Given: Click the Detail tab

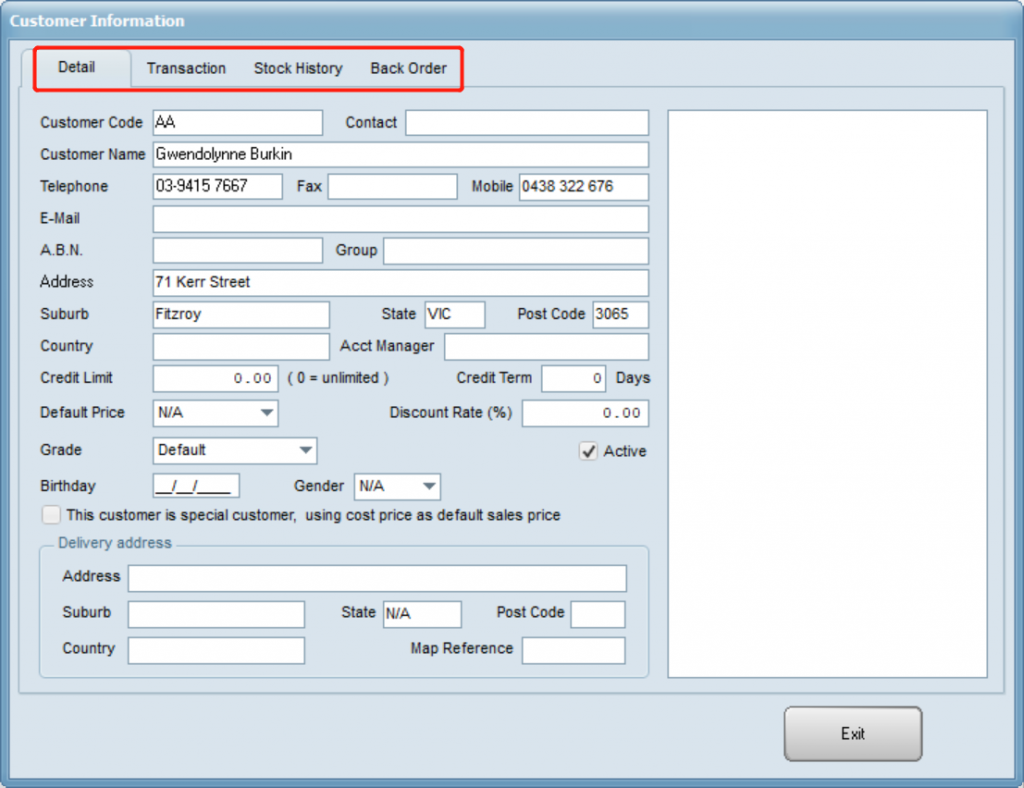Looking at the screenshot, I should pyautogui.click(x=77, y=67).
